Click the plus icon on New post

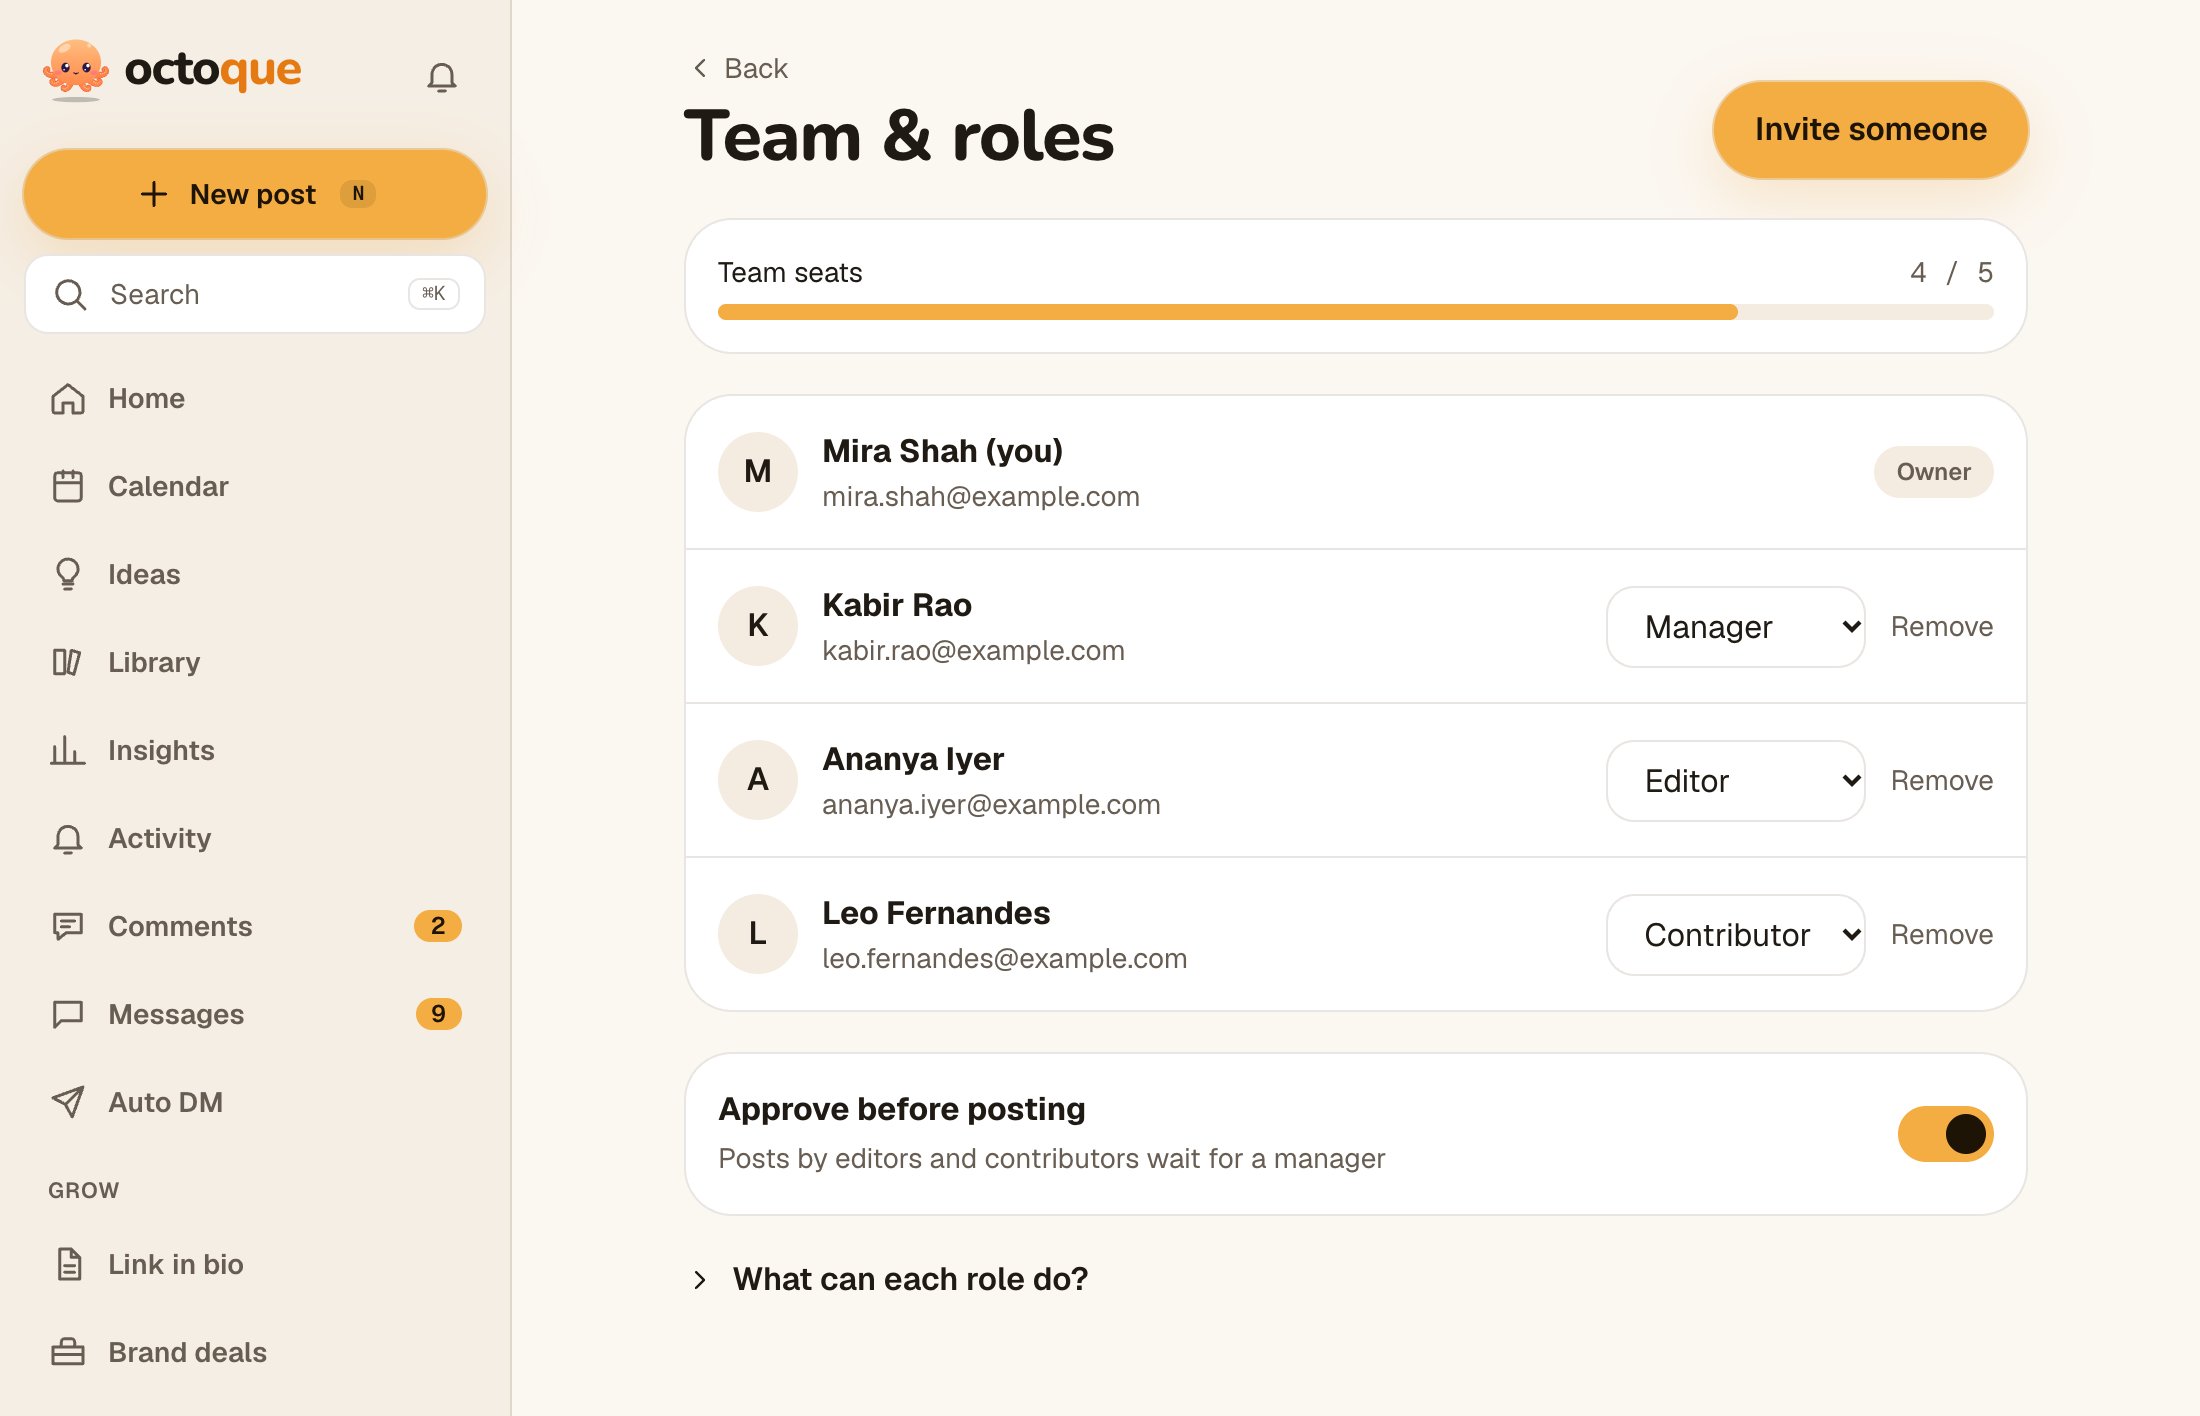coord(154,194)
